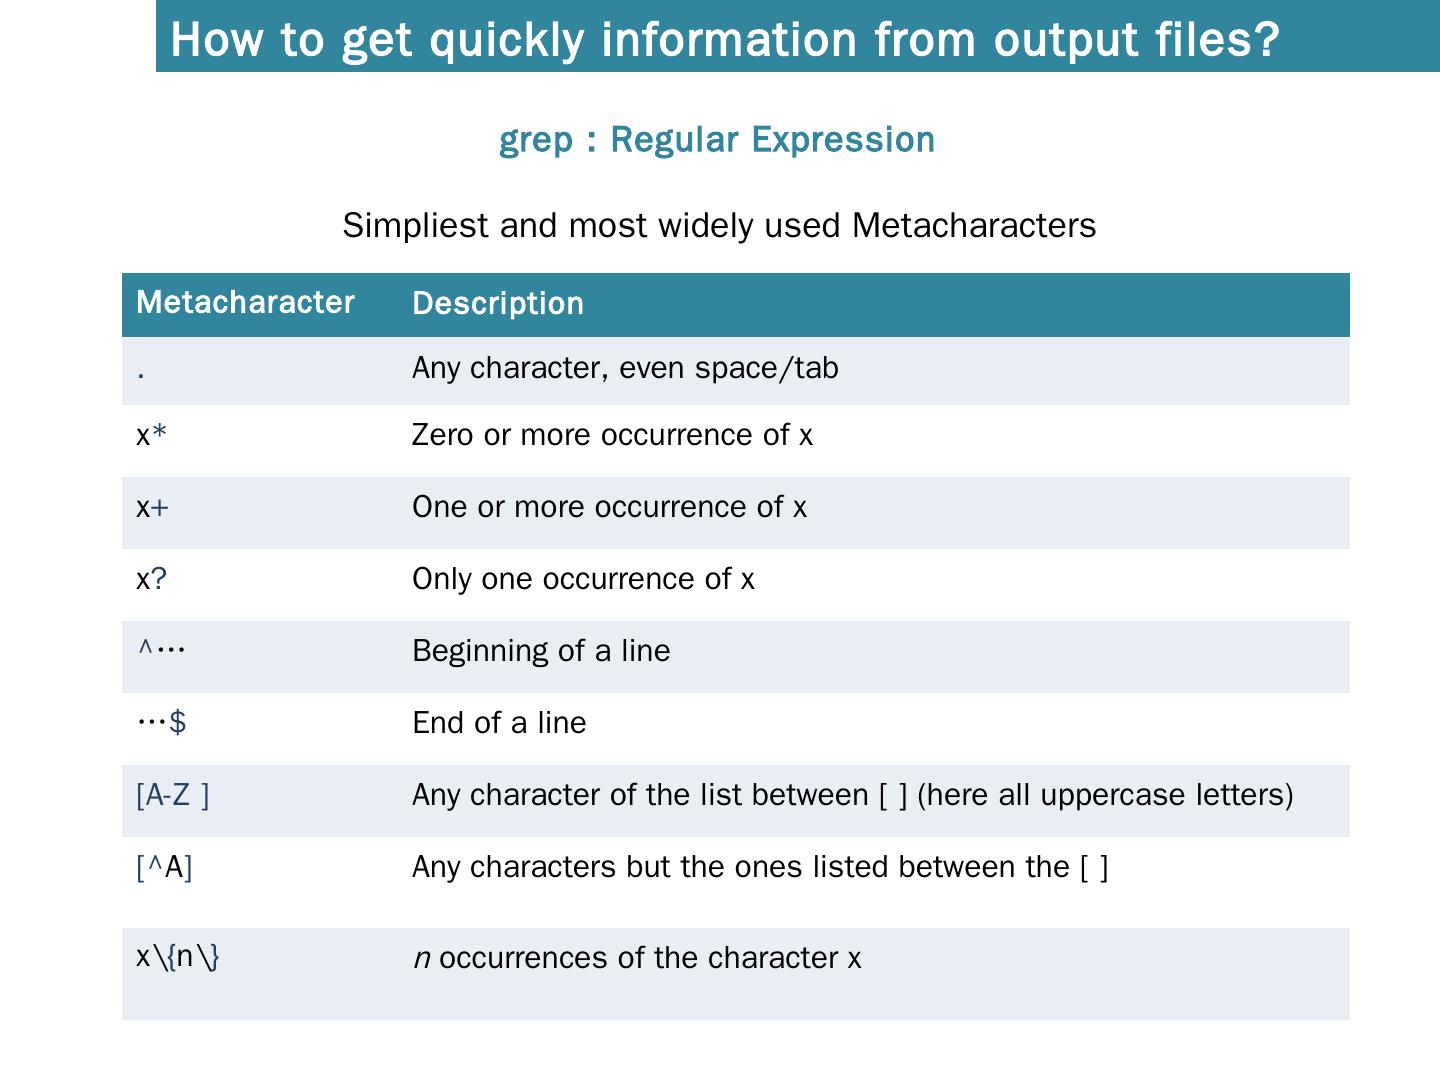Click the 'x\{n\}' metacharacter cell
Viewport: 1440px width, 1080px height.
[178, 957]
